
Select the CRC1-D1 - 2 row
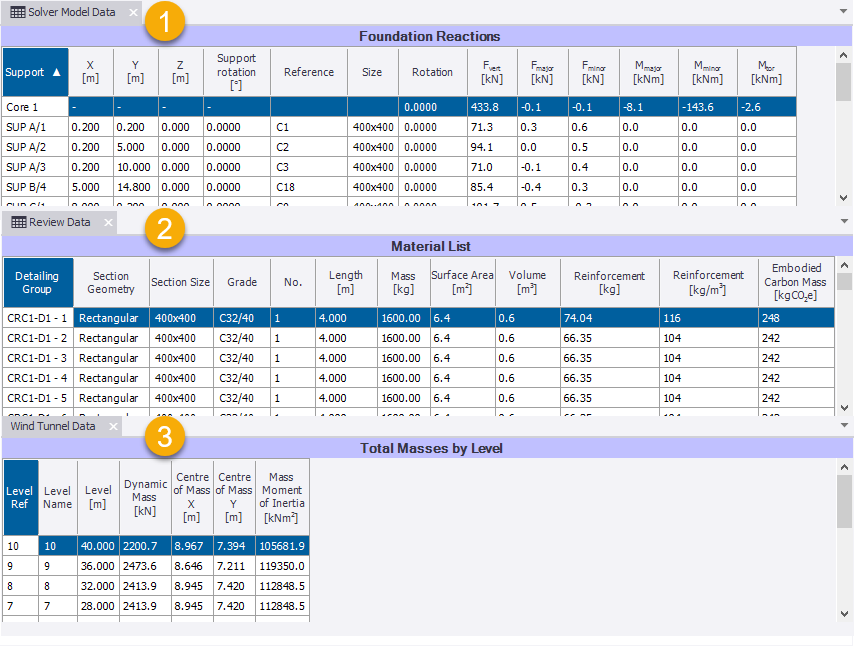[419, 338]
